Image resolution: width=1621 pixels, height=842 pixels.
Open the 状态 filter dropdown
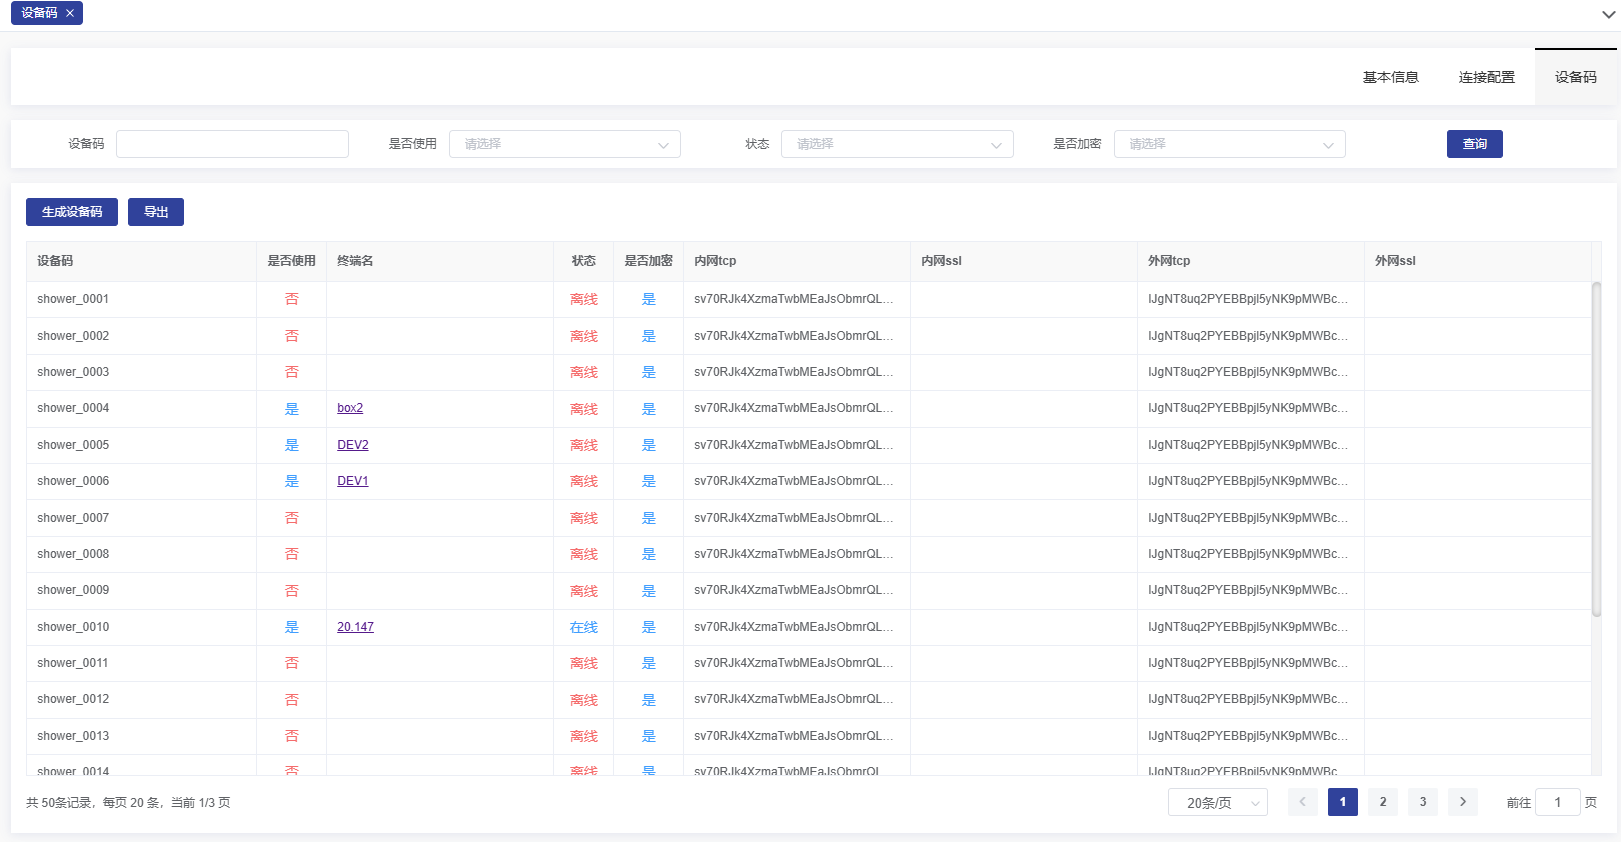(896, 144)
